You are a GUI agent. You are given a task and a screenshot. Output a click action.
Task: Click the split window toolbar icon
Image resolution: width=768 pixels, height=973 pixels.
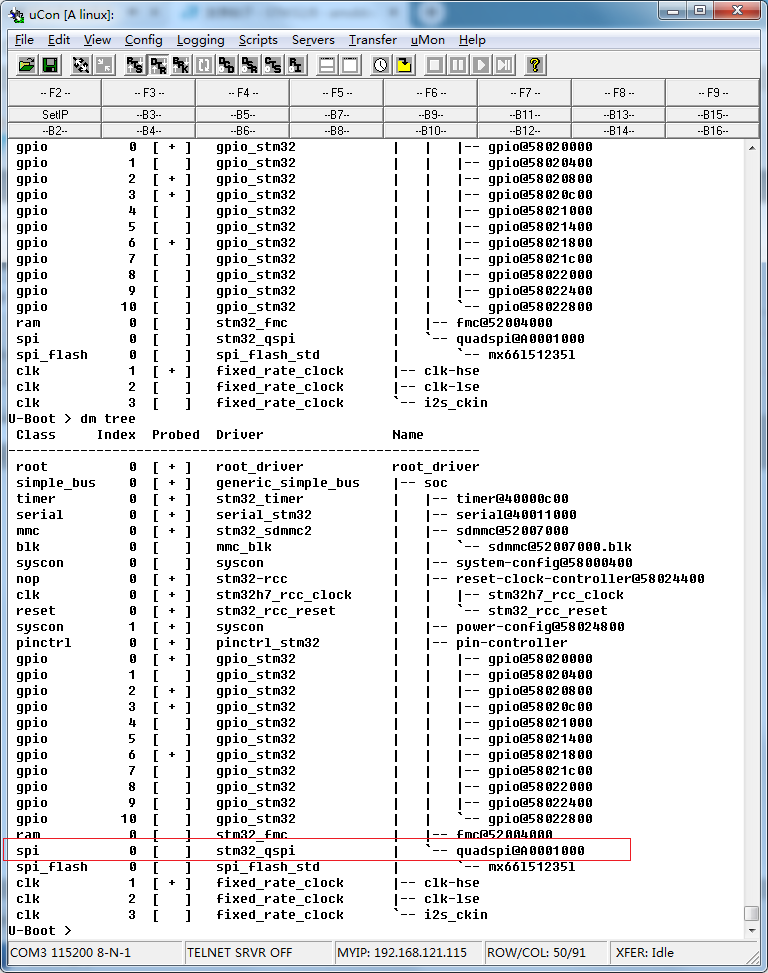pos(327,65)
